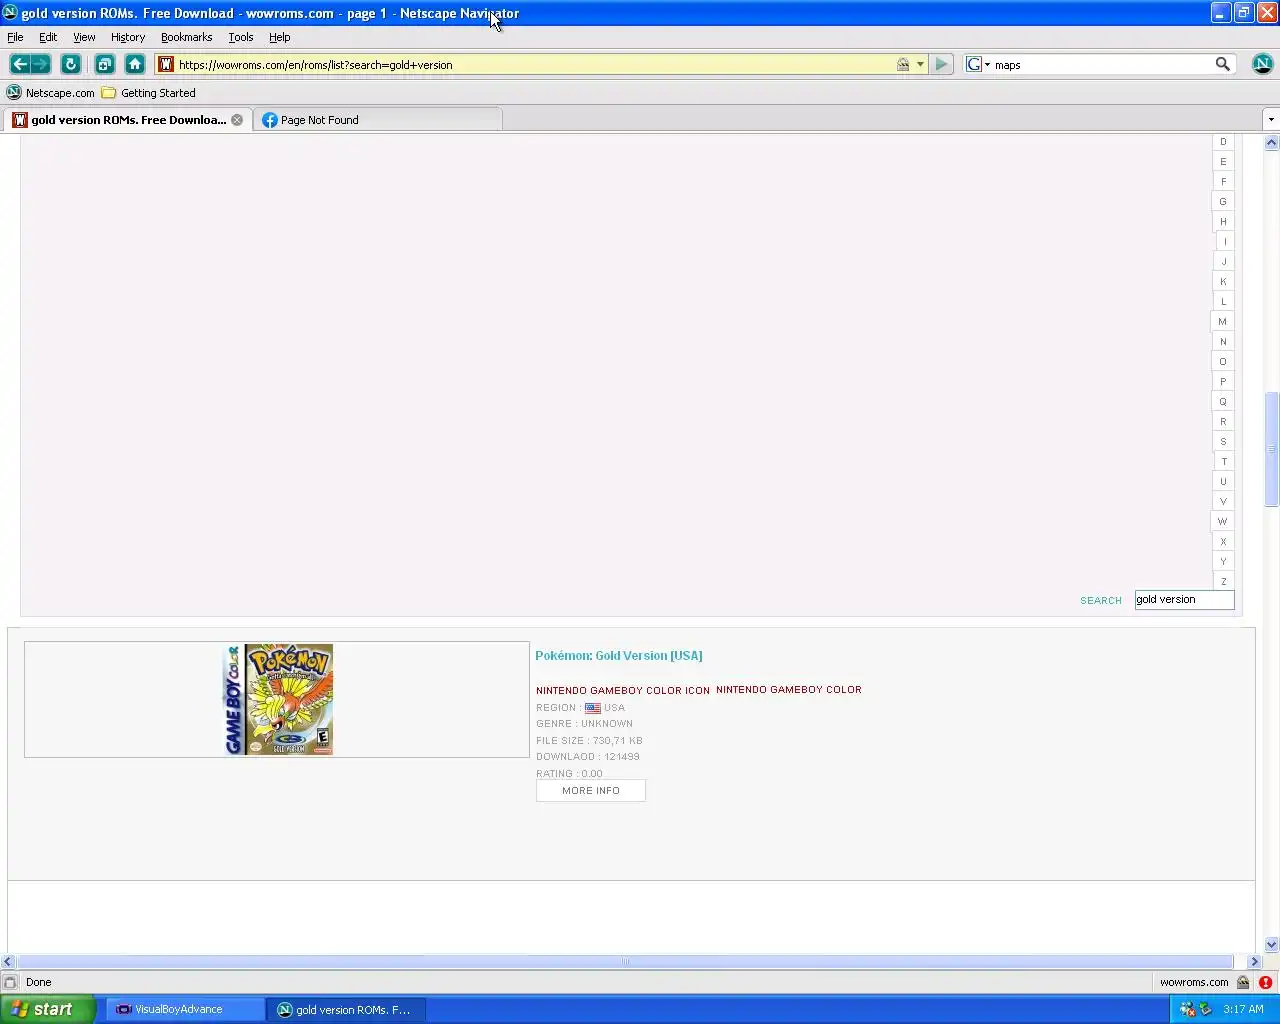Filter ROMs by letter D
The height and width of the screenshot is (1024, 1280).
click(x=1223, y=142)
